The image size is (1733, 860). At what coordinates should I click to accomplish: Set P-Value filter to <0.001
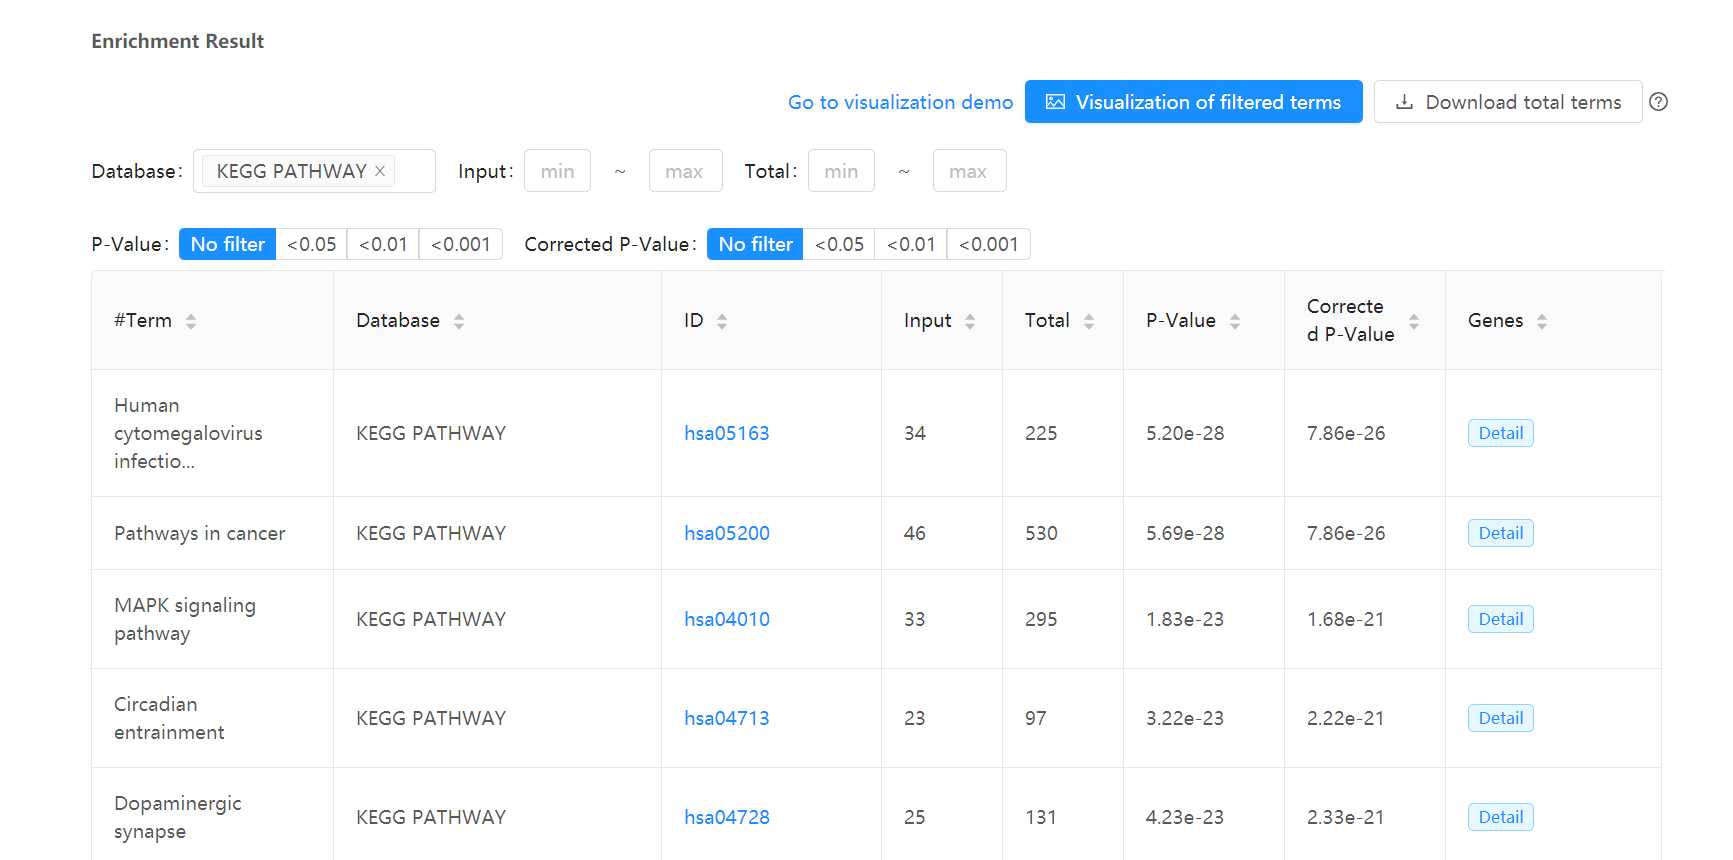(460, 244)
